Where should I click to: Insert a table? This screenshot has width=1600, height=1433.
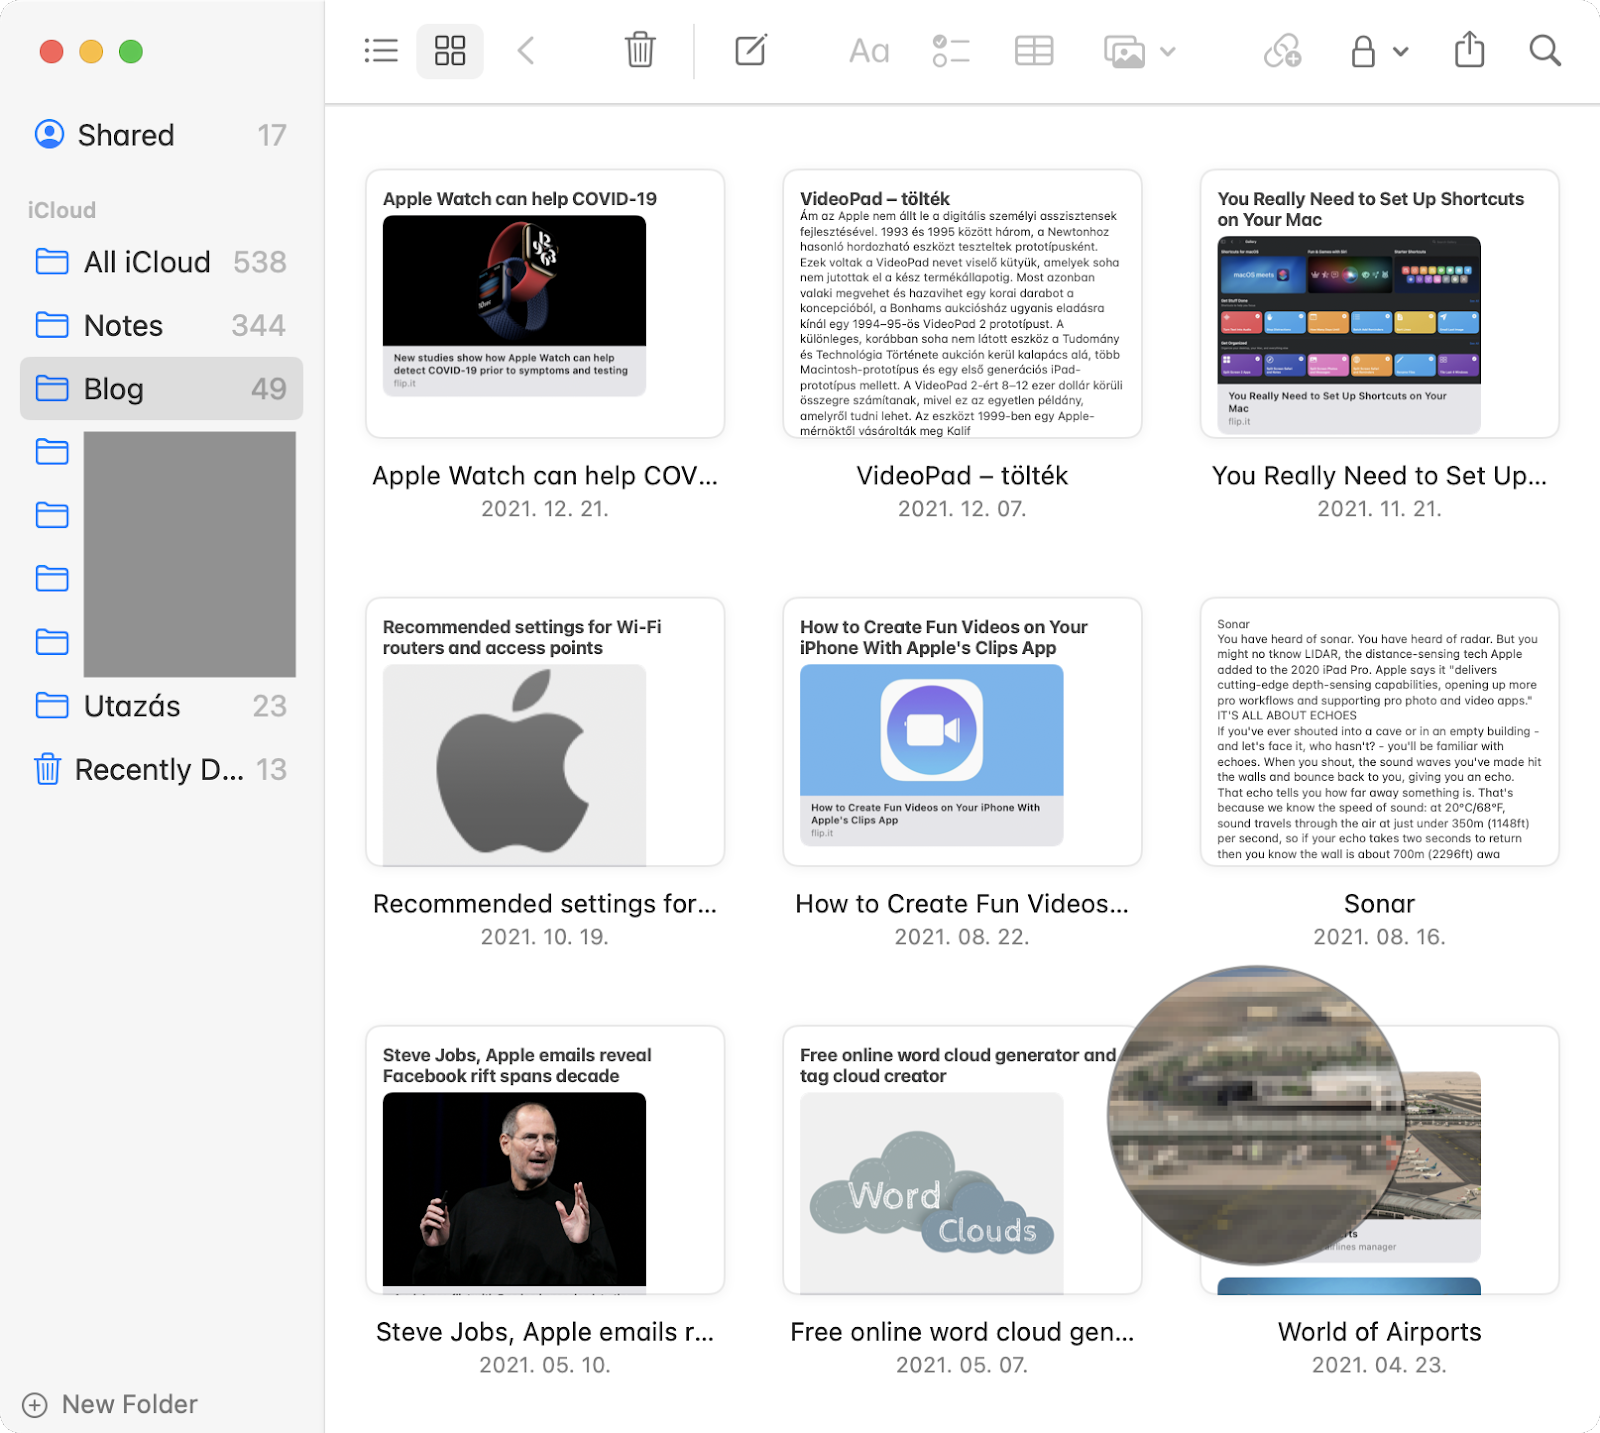tap(1034, 51)
